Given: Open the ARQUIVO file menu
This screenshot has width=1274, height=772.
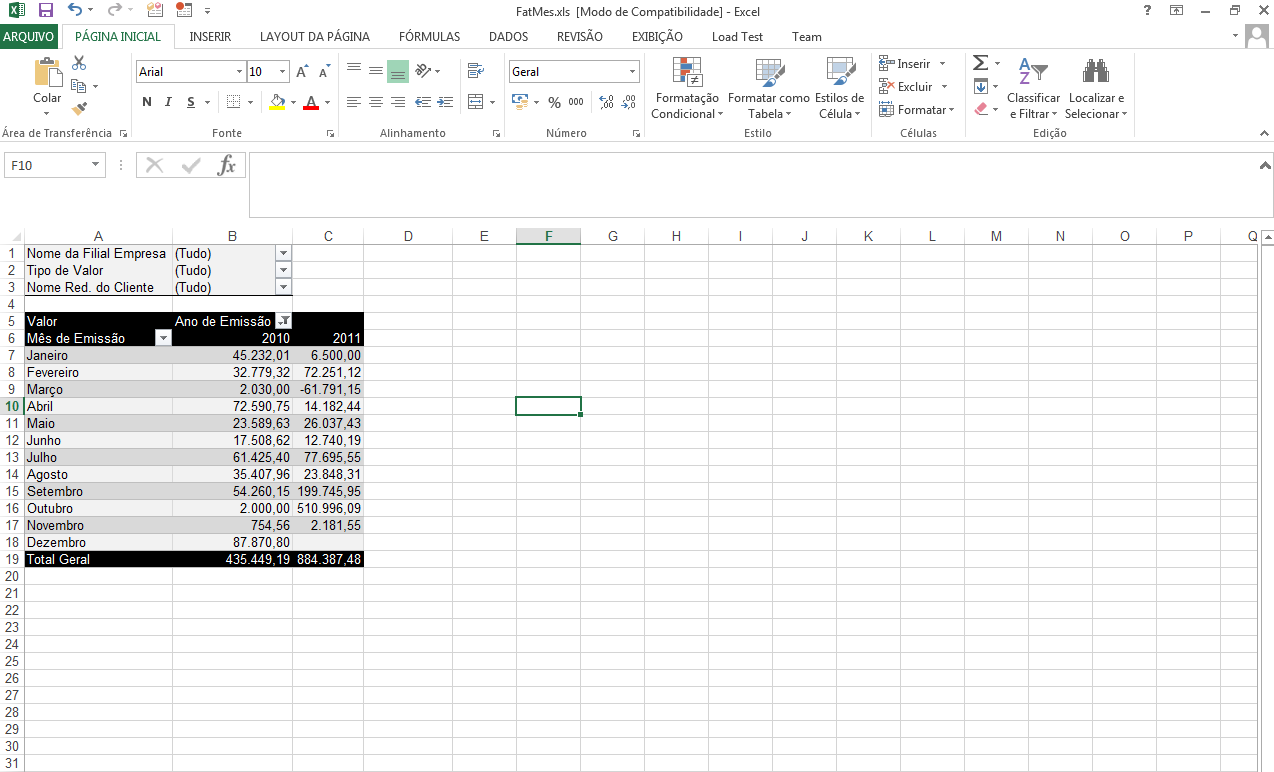Looking at the screenshot, I should [29, 37].
